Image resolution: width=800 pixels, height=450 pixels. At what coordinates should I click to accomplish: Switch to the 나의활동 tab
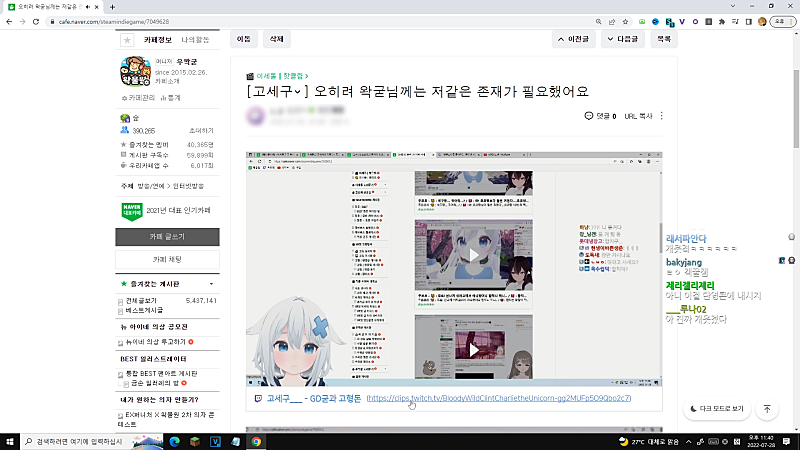195,40
